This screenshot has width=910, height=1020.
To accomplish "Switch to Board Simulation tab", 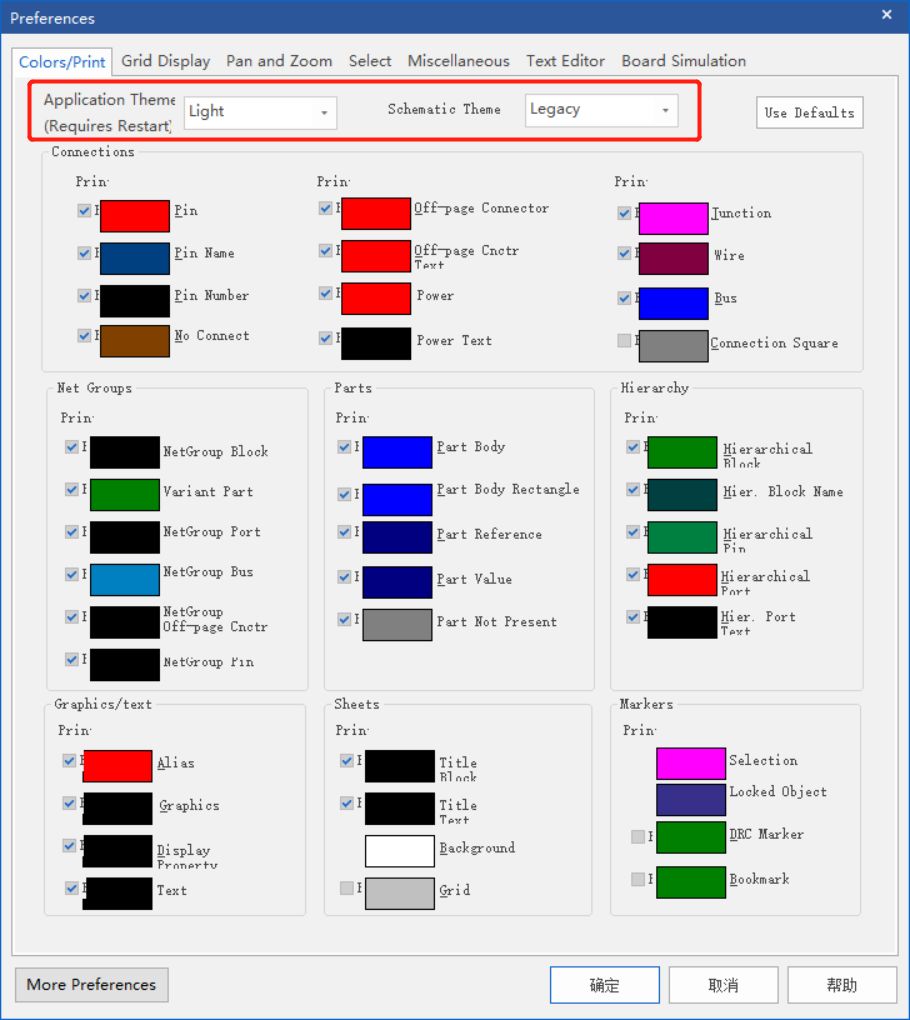I will click(x=684, y=61).
